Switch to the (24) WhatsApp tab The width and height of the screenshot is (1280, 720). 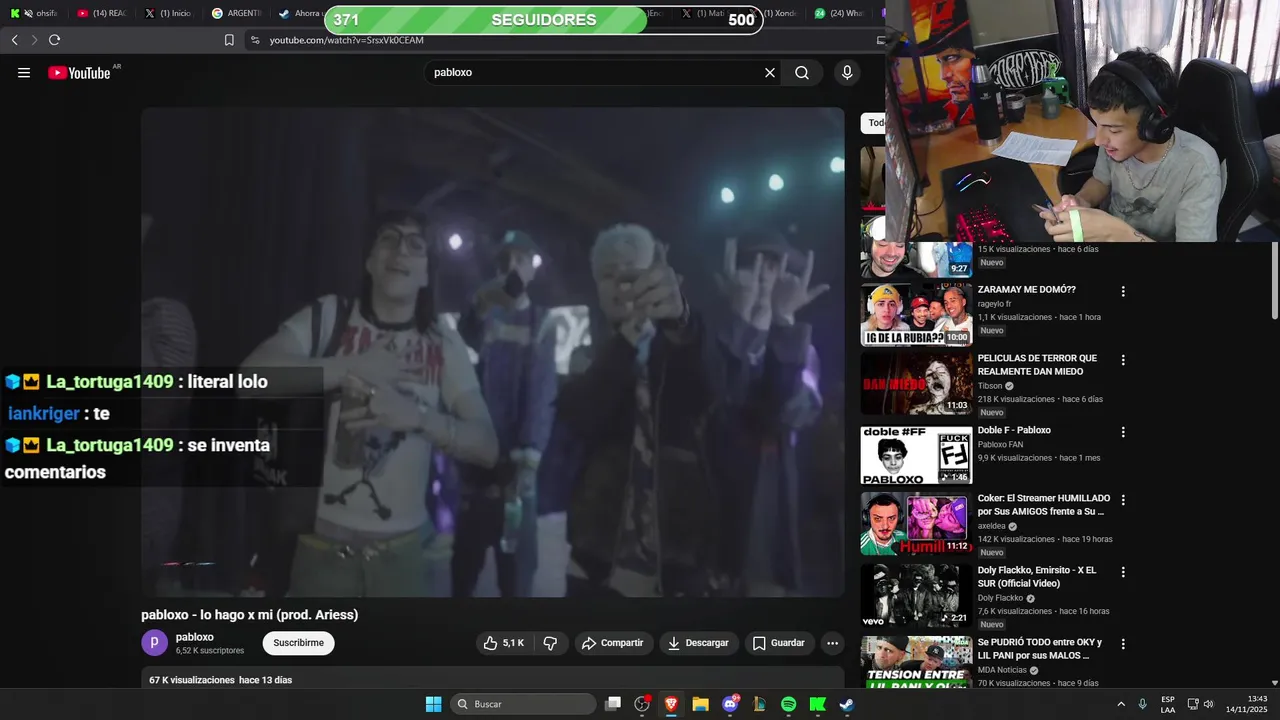point(840,13)
